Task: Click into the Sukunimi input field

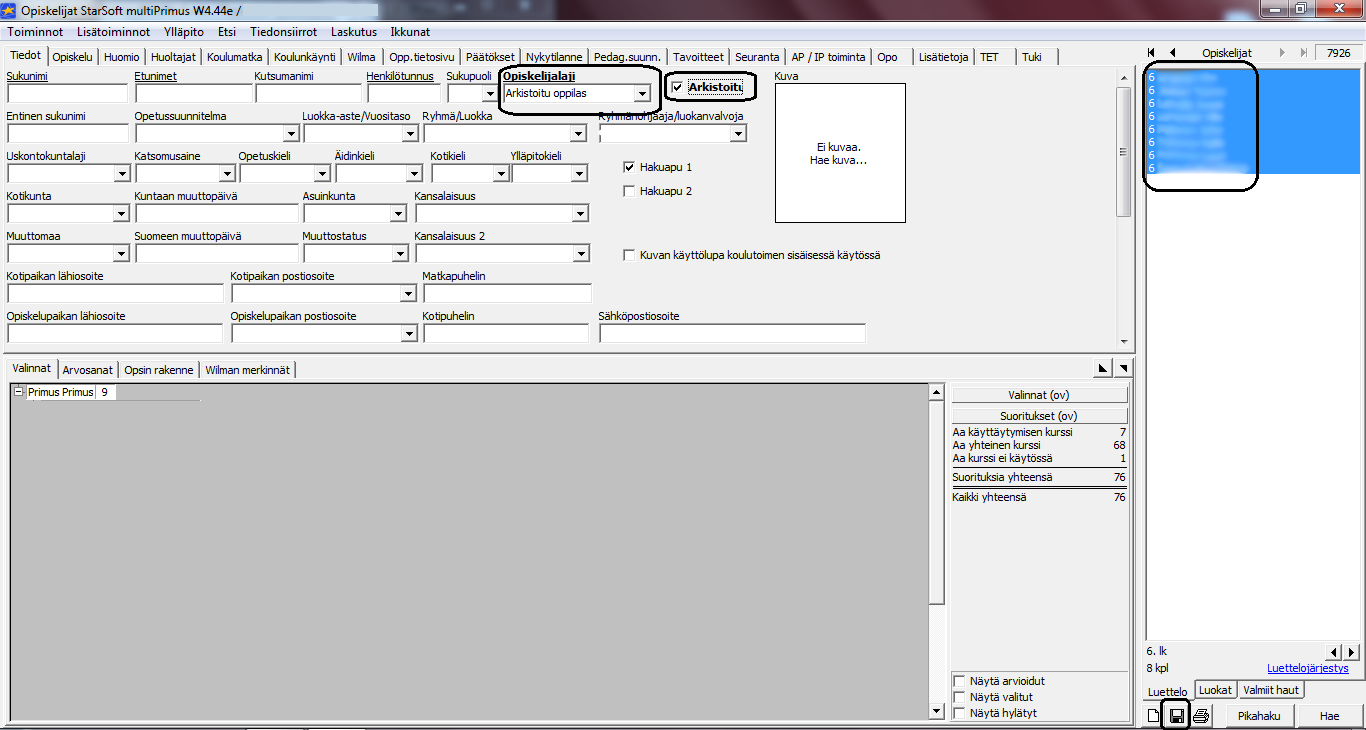Action: (67, 94)
